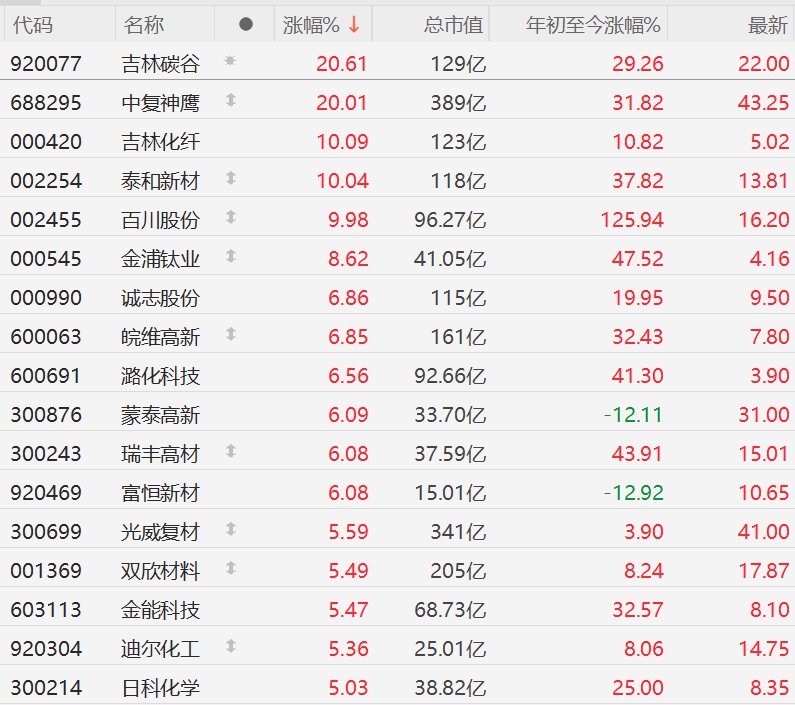Open stock 双欣材料
Screen dimensions: 795x705
[160, 572]
